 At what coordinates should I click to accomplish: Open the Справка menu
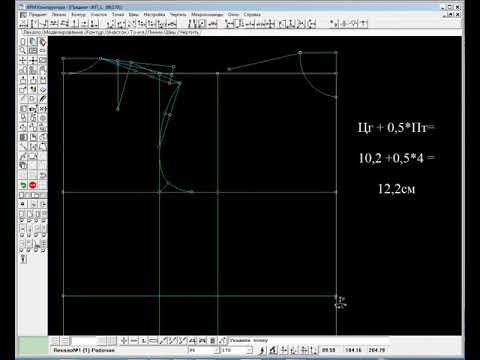252,15
